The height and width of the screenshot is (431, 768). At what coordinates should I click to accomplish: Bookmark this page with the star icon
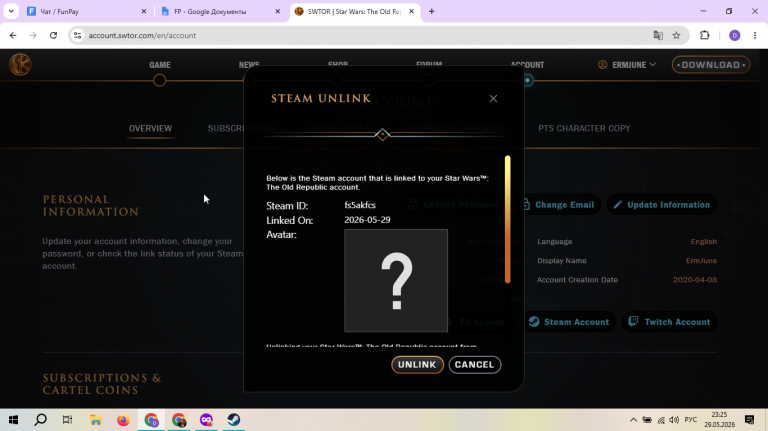pyautogui.click(x=676, y=35)
